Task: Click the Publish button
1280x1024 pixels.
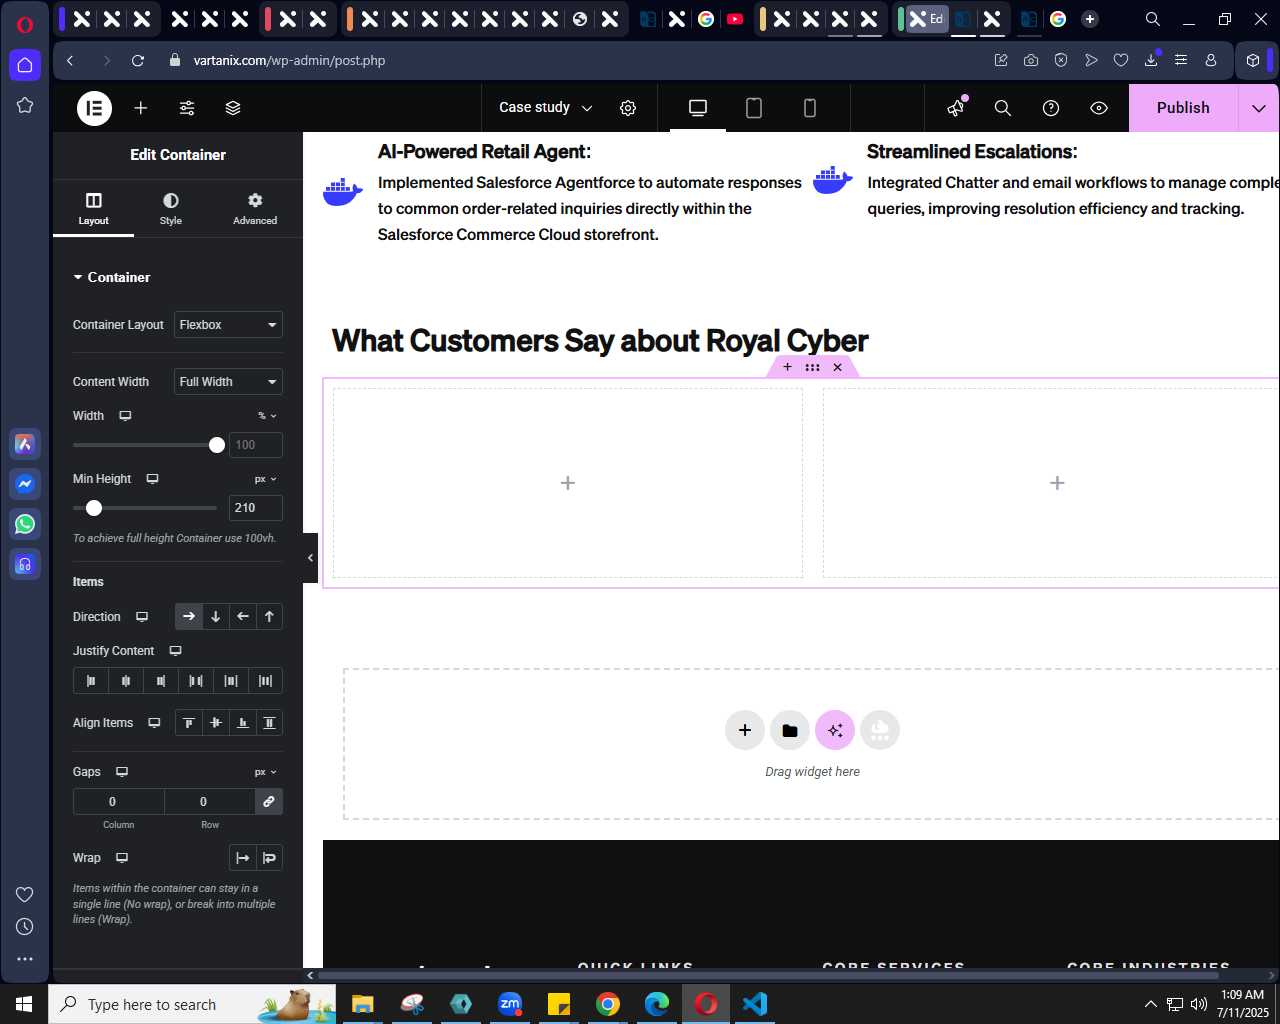Action: click(x=1183, y=108)
